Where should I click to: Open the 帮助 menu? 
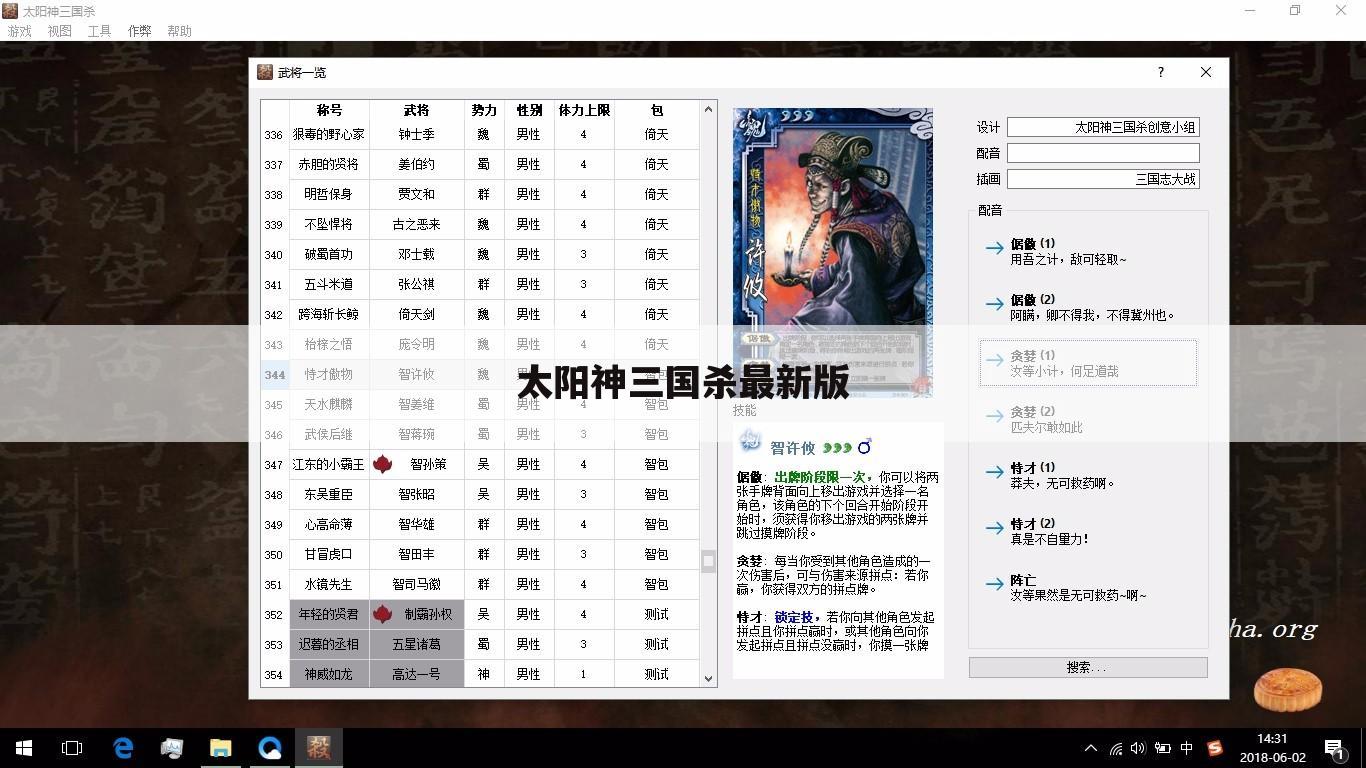point(180,31)
